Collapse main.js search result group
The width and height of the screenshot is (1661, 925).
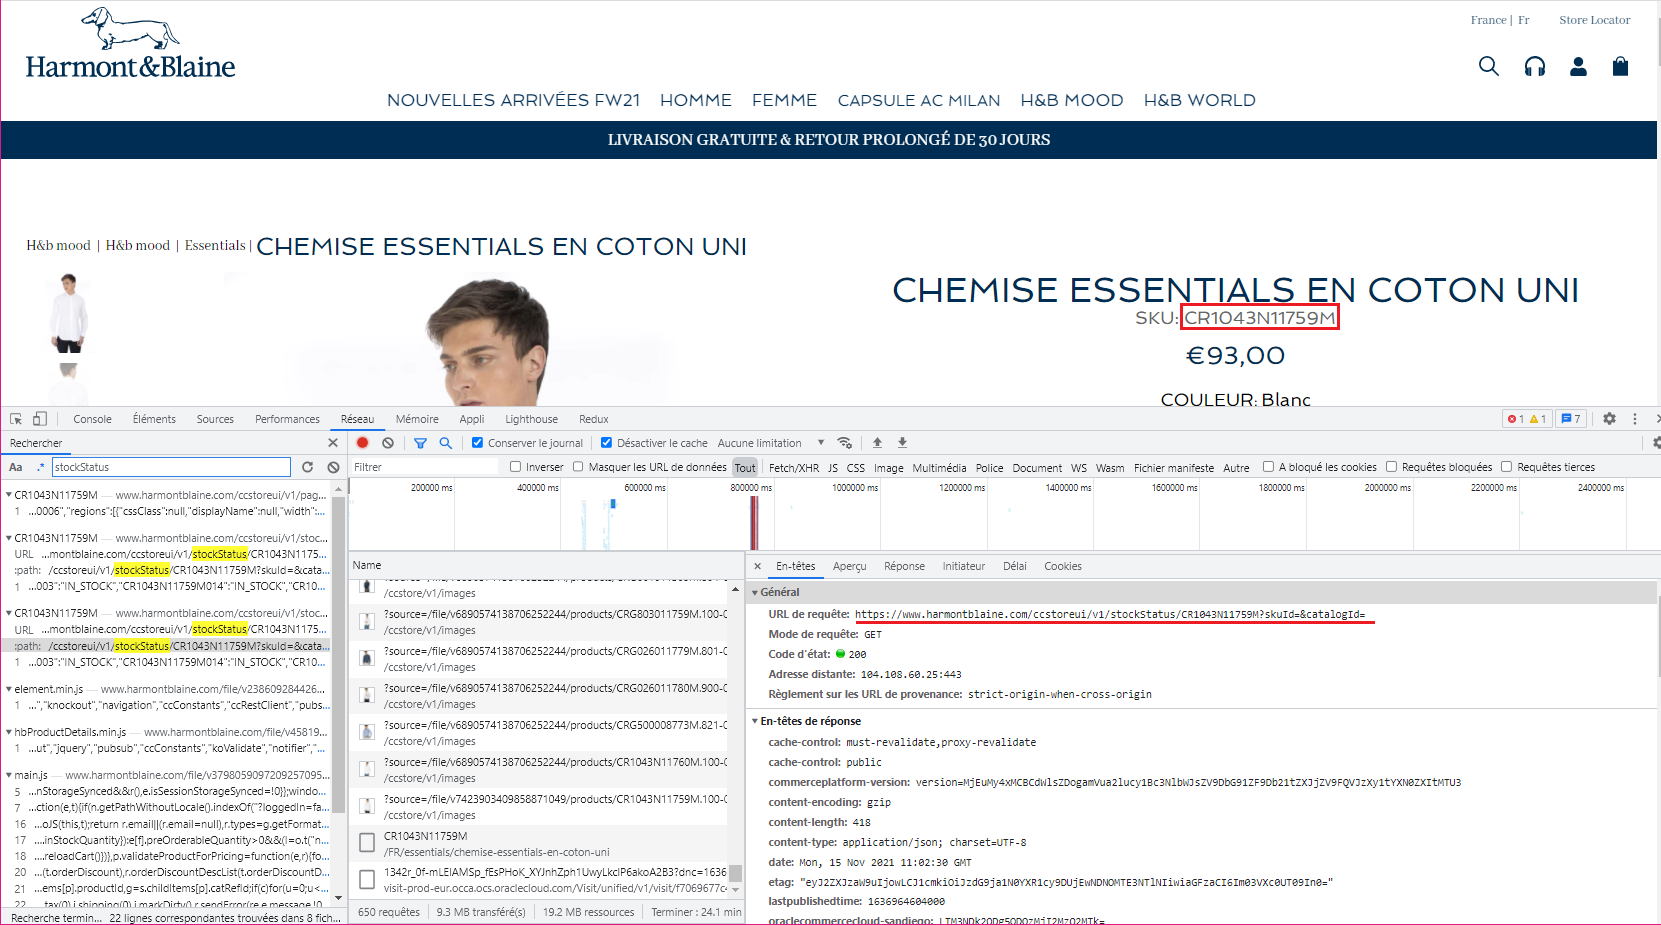(x=9, y=775)
